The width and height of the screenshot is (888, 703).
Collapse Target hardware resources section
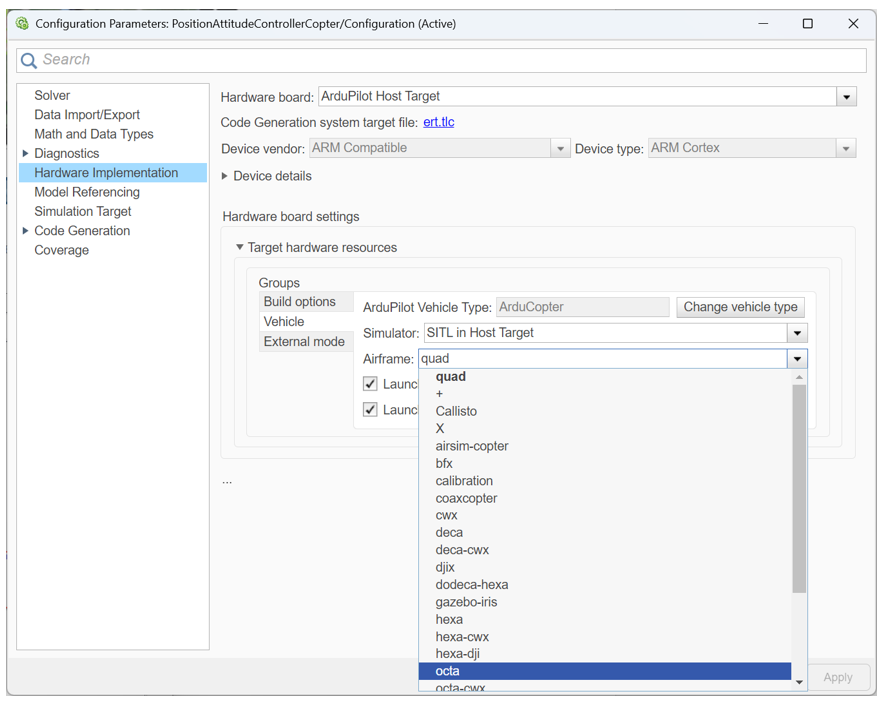[x=240, y=248]
